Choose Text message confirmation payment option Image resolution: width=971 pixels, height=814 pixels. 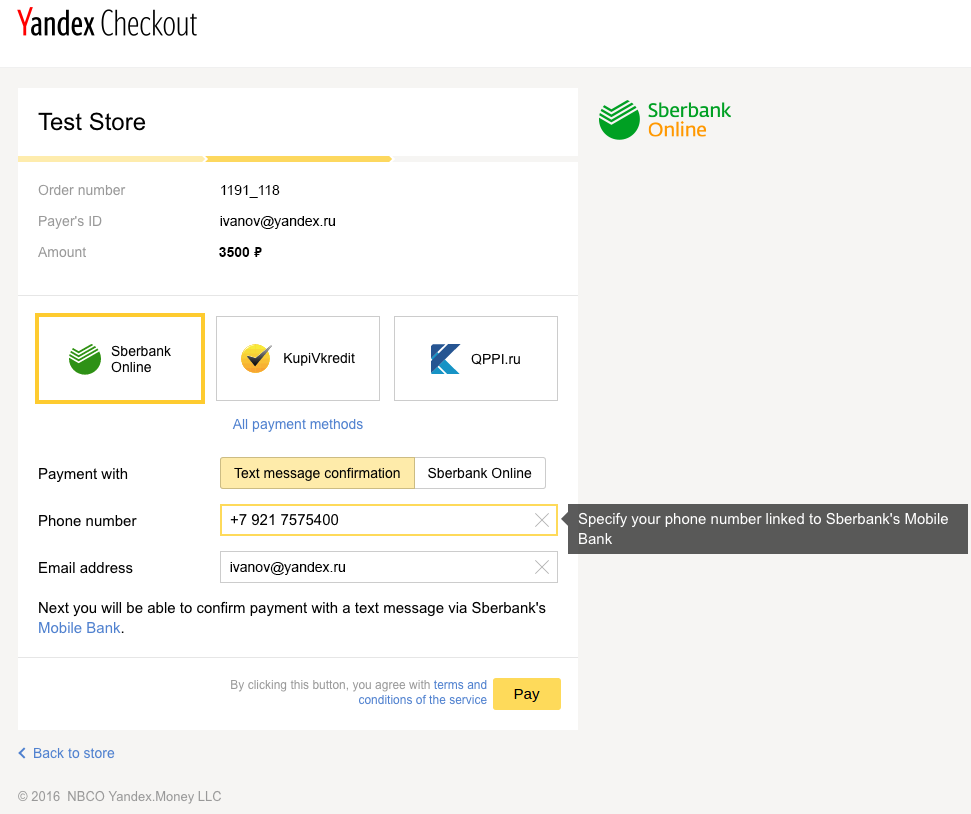317,473
